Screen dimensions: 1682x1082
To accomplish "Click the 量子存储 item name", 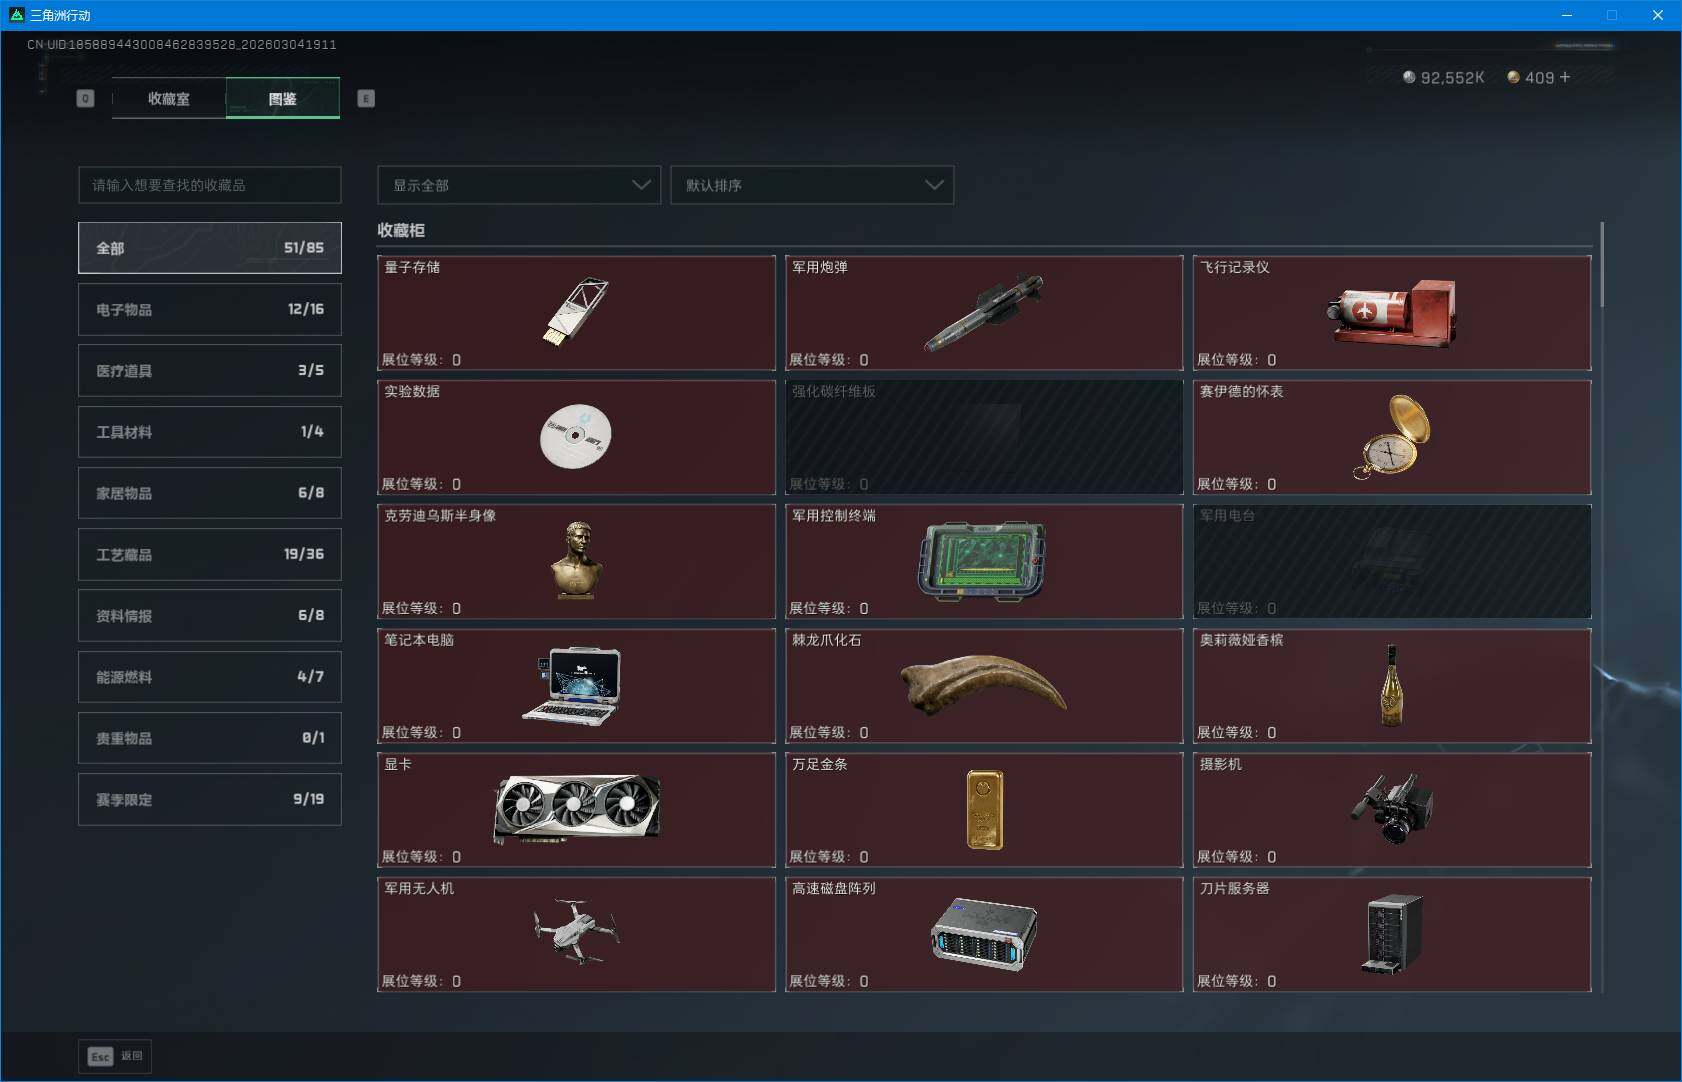I will (x=412, y=267).
